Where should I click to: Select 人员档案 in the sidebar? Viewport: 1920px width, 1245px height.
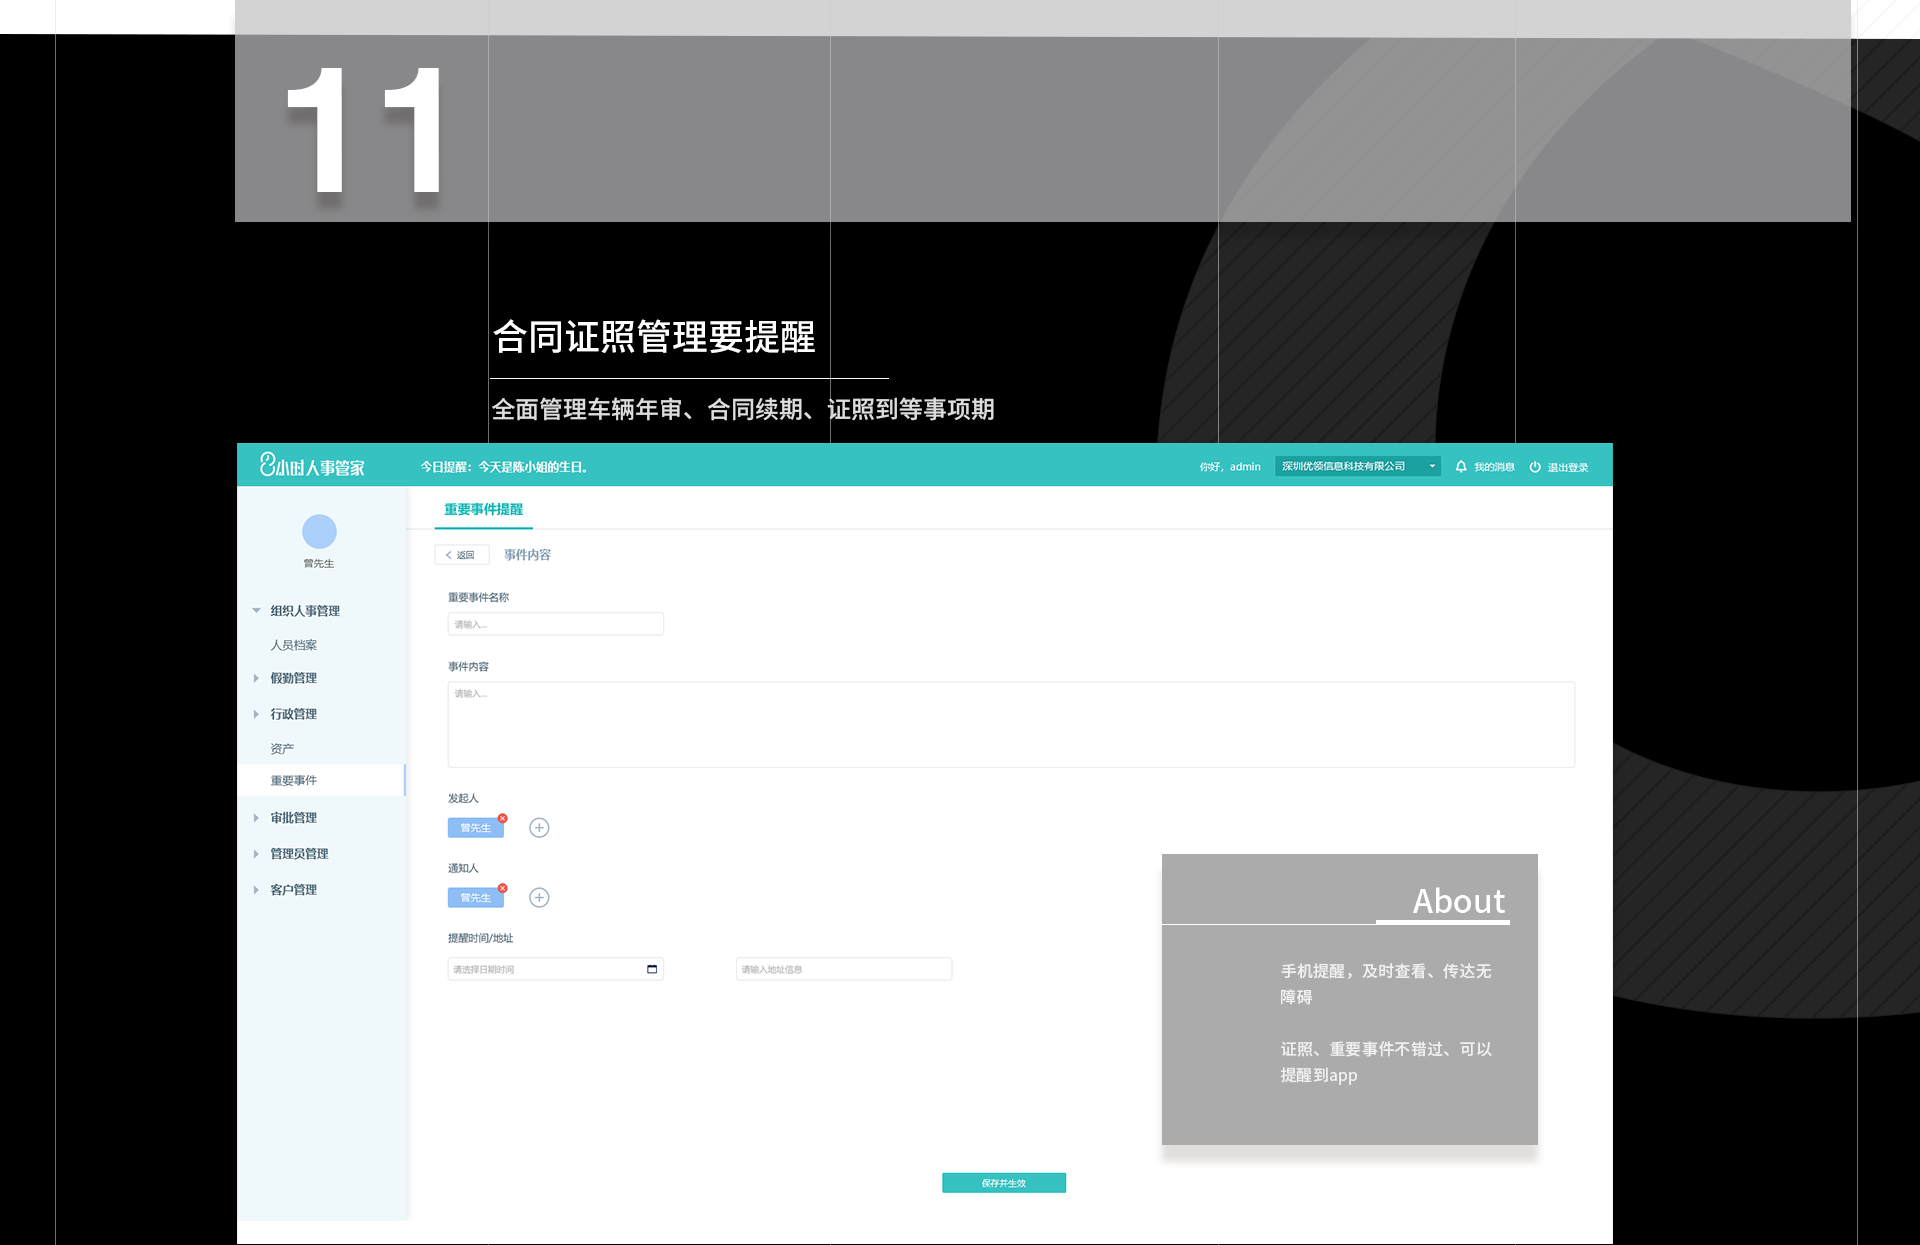click(294, 645)
